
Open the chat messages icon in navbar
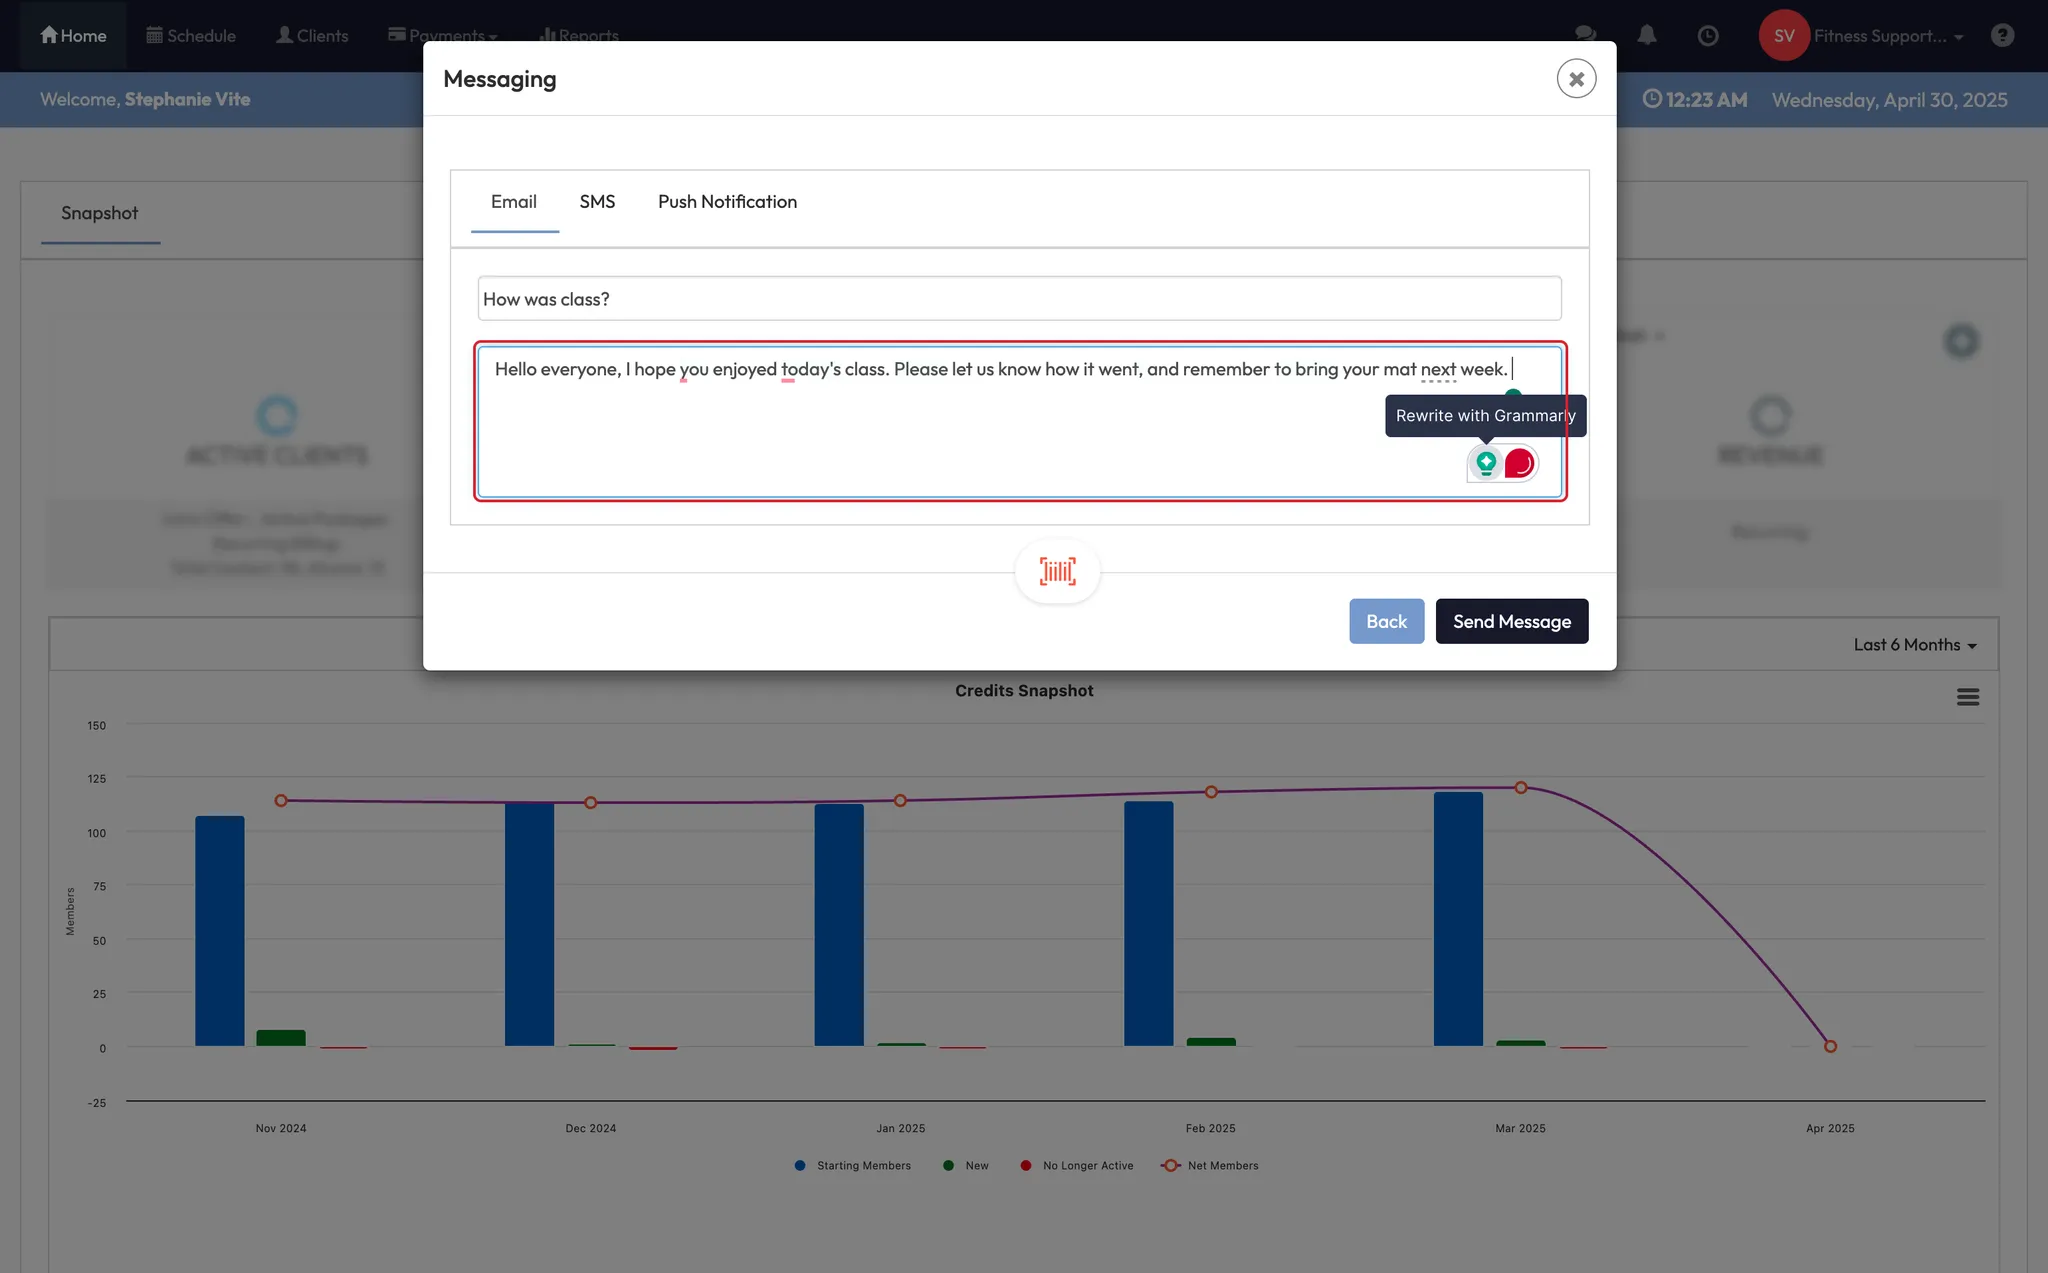click(x=1585, y=35)
